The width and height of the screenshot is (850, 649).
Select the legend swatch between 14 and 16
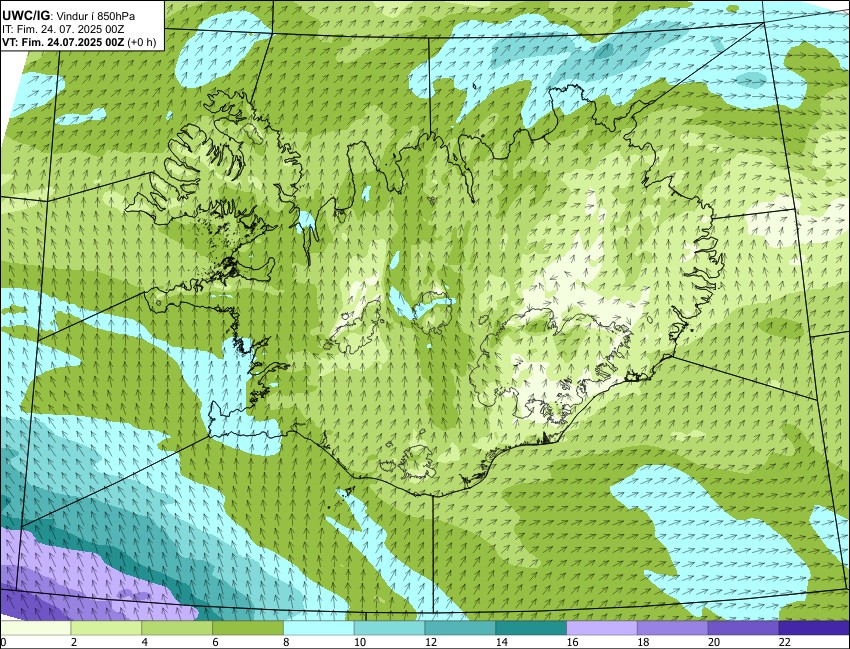[531, 628]
